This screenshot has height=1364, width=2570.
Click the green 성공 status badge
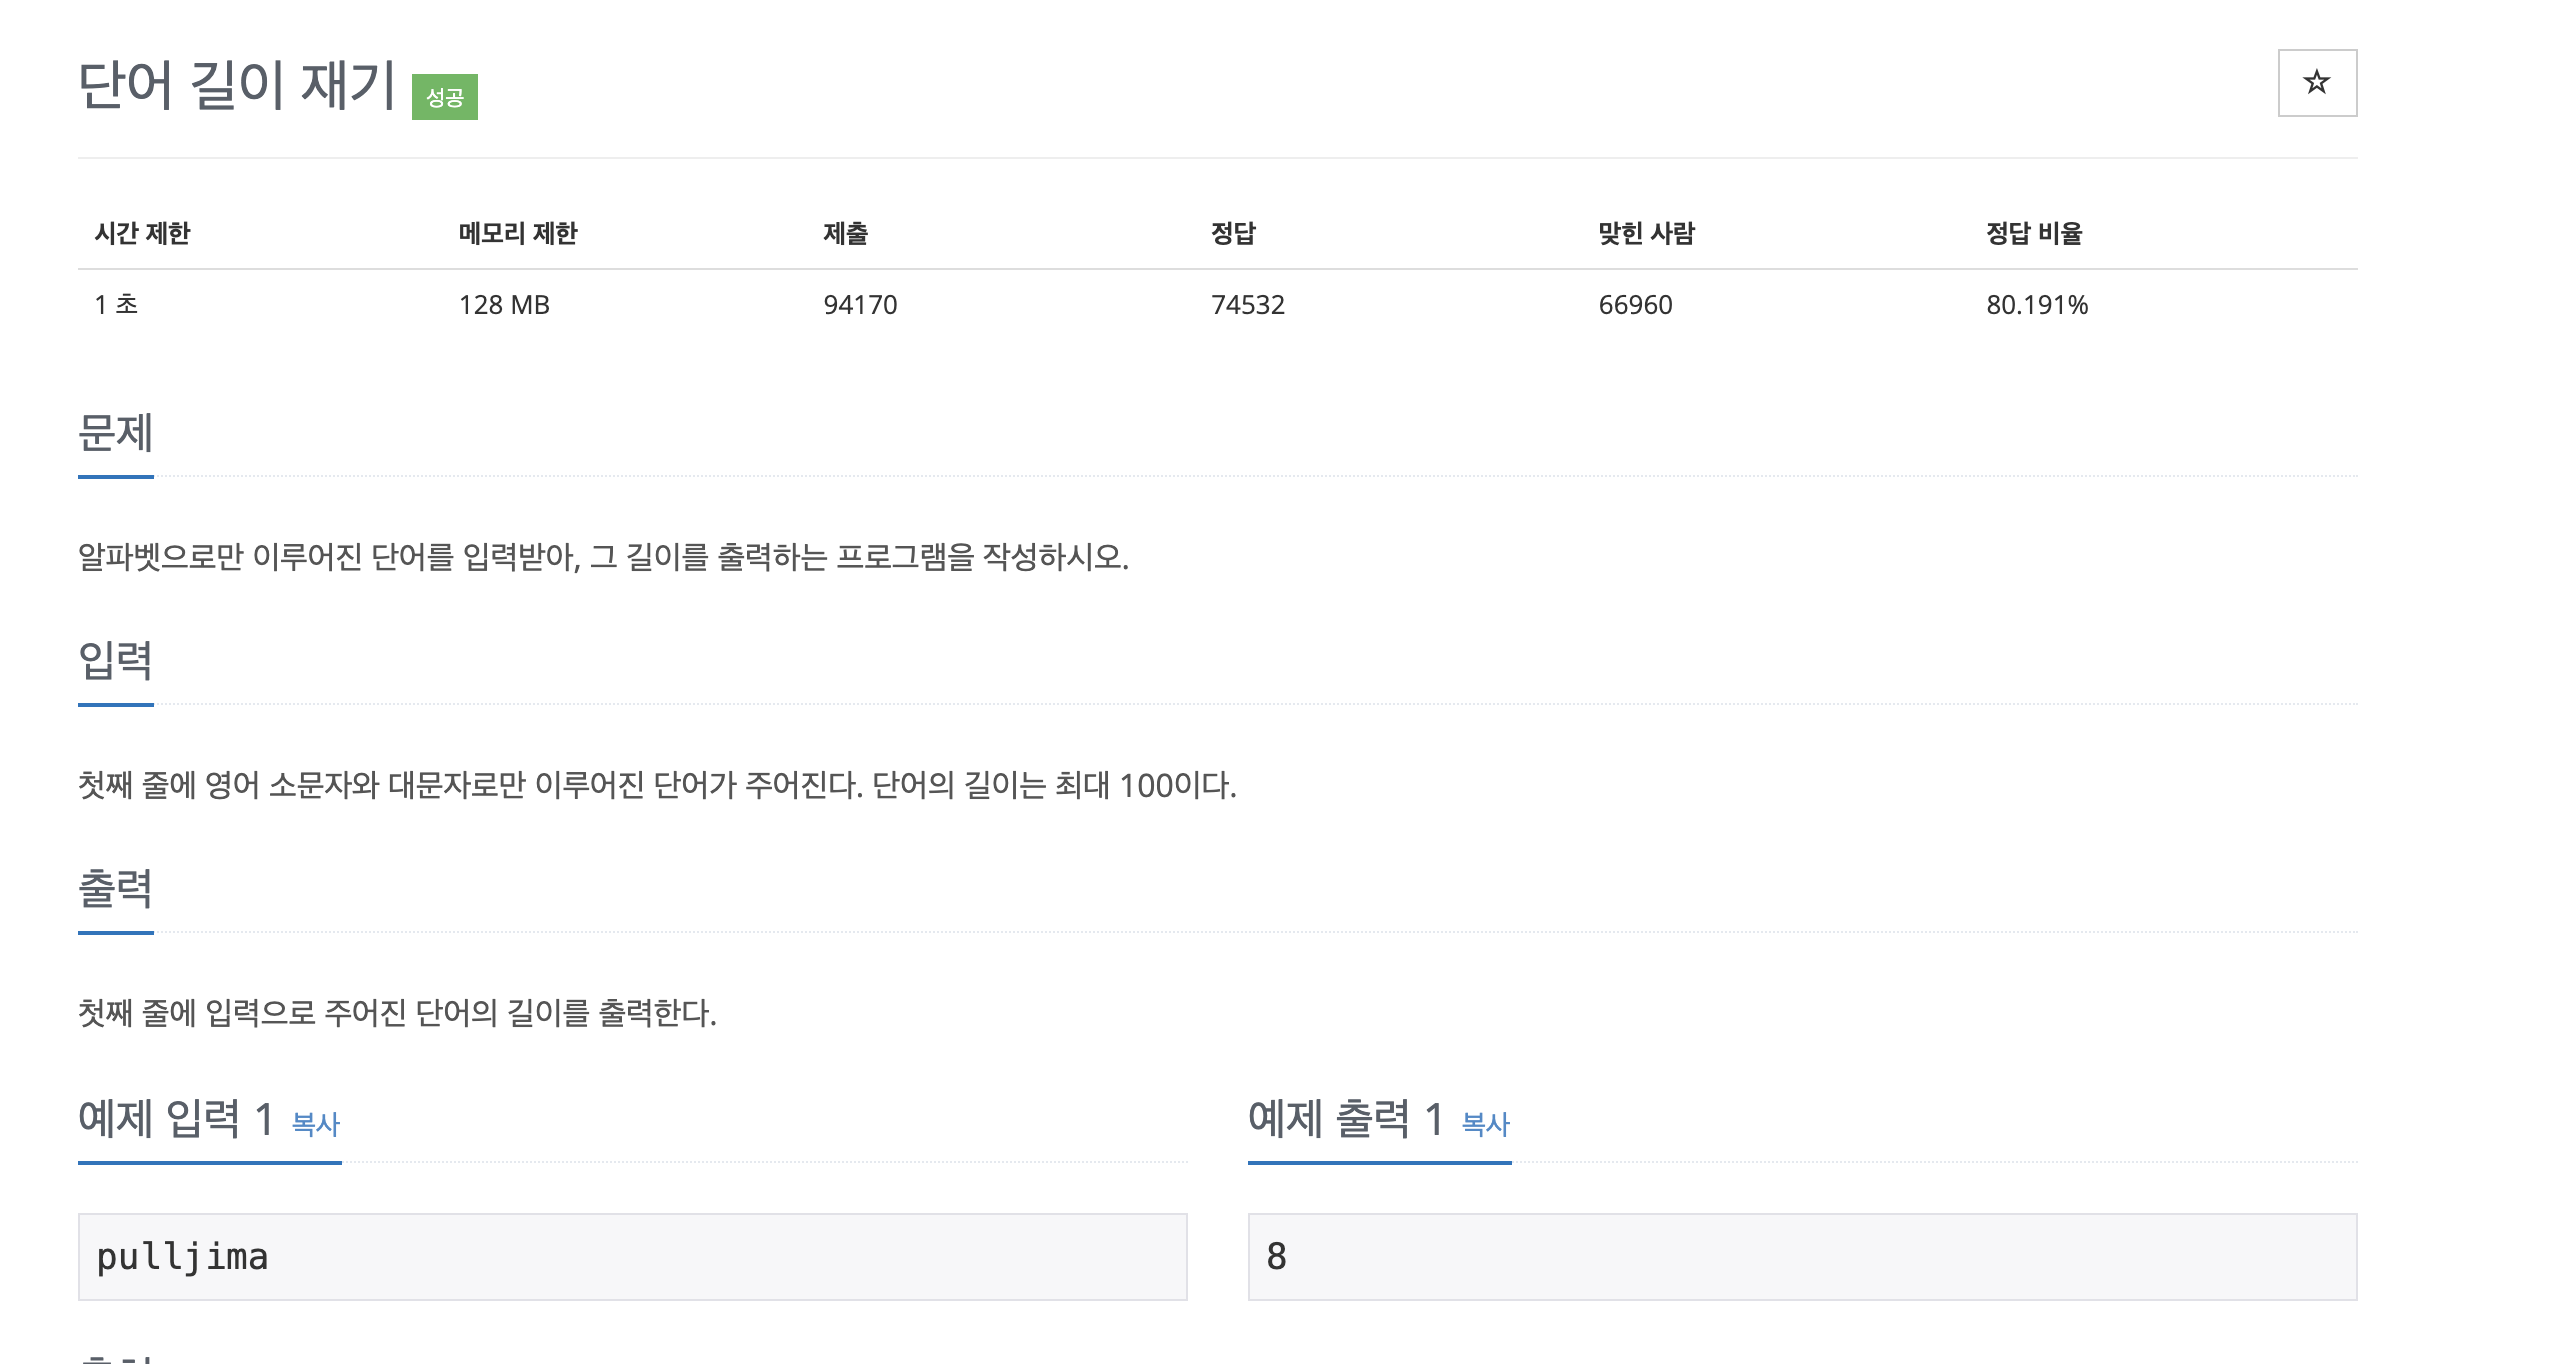445,97
